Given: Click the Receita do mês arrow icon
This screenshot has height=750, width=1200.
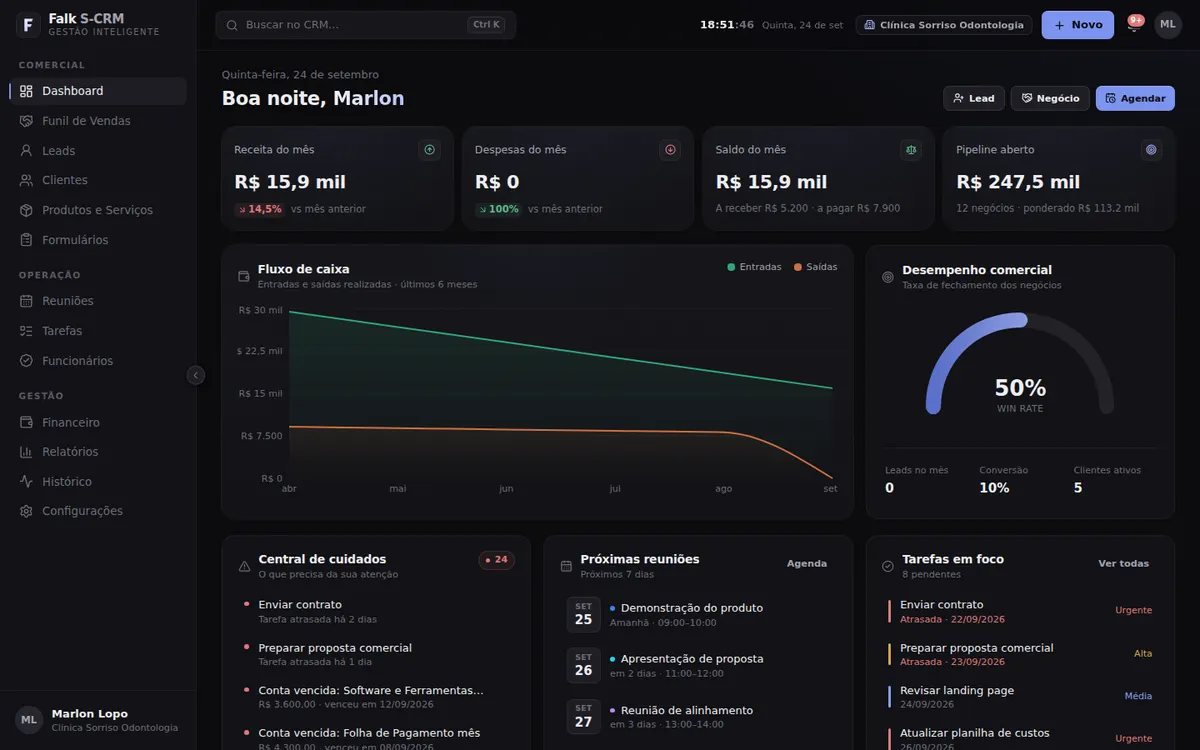Looking at the screenshot, I should click(430, 150).
